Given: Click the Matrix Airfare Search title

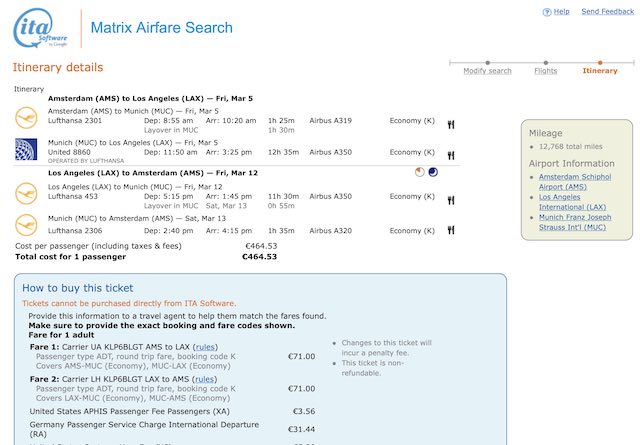Looking at the screenshot, I should point(162,28).
